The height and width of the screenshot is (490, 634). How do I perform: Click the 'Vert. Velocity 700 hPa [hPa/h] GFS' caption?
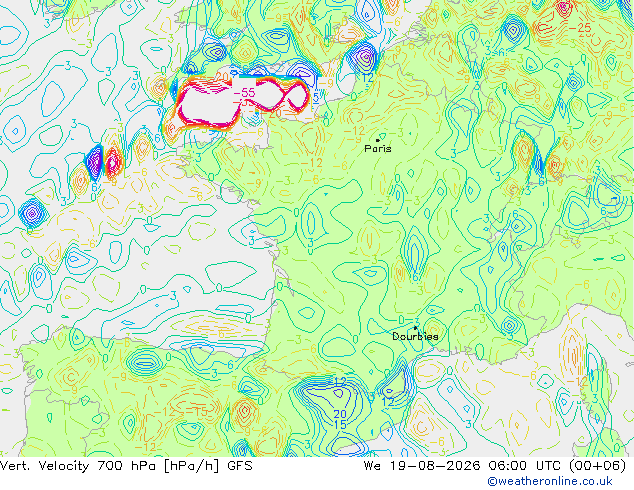click(x=126, y=466)
